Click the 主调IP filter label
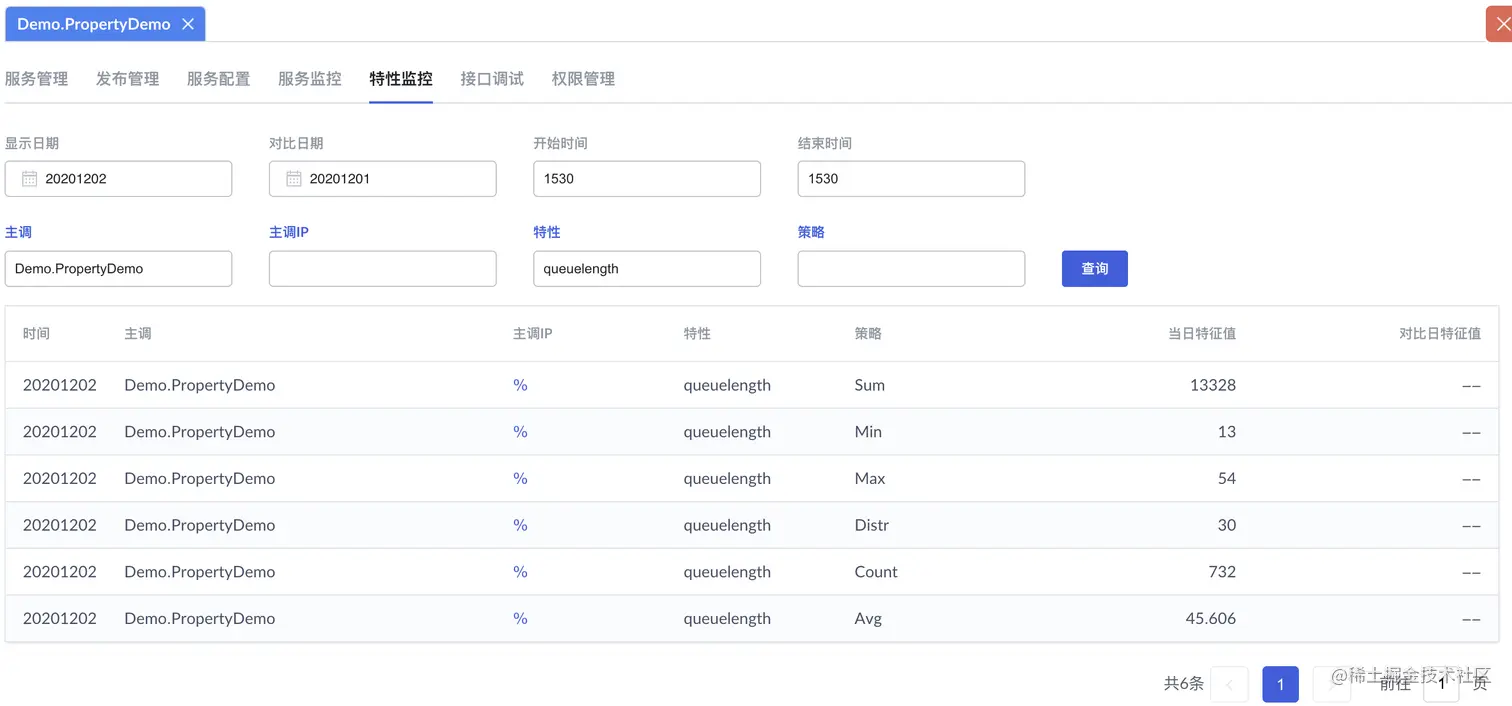 [289, 232]
